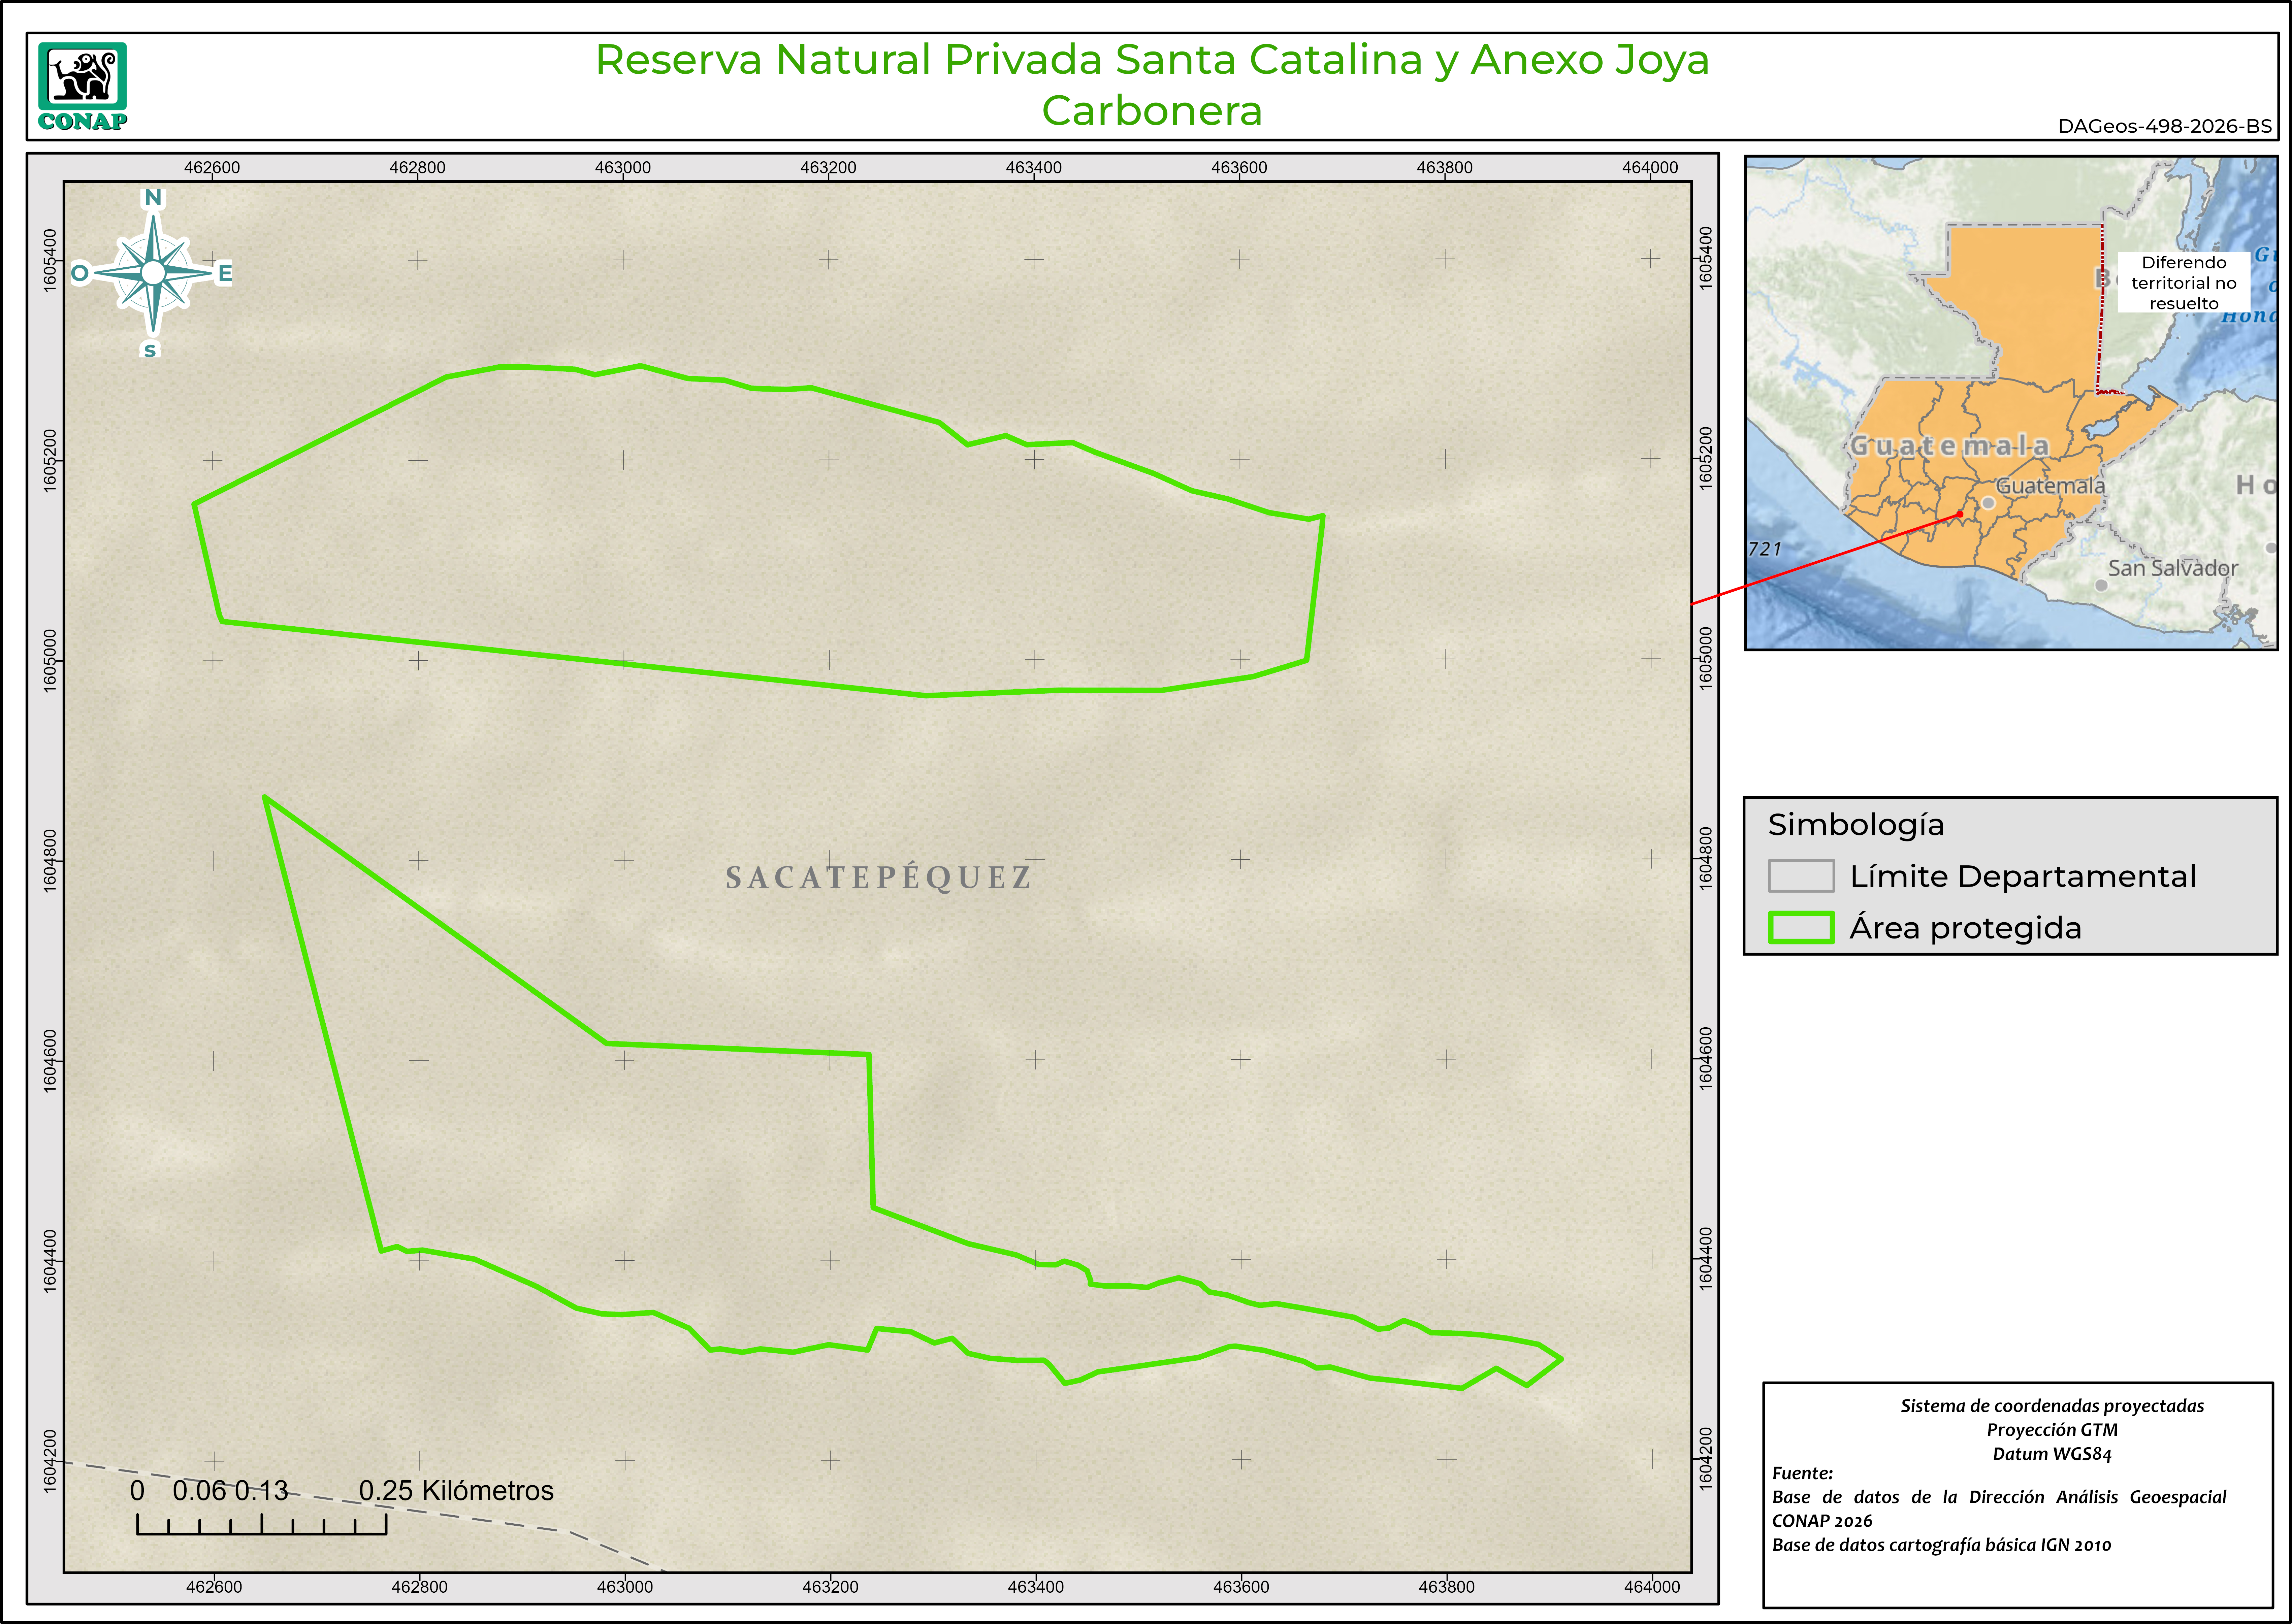The width and height of the screenshot is (2292, 1624).
Task: Click the compass O letter
Action: pos(80,273)
